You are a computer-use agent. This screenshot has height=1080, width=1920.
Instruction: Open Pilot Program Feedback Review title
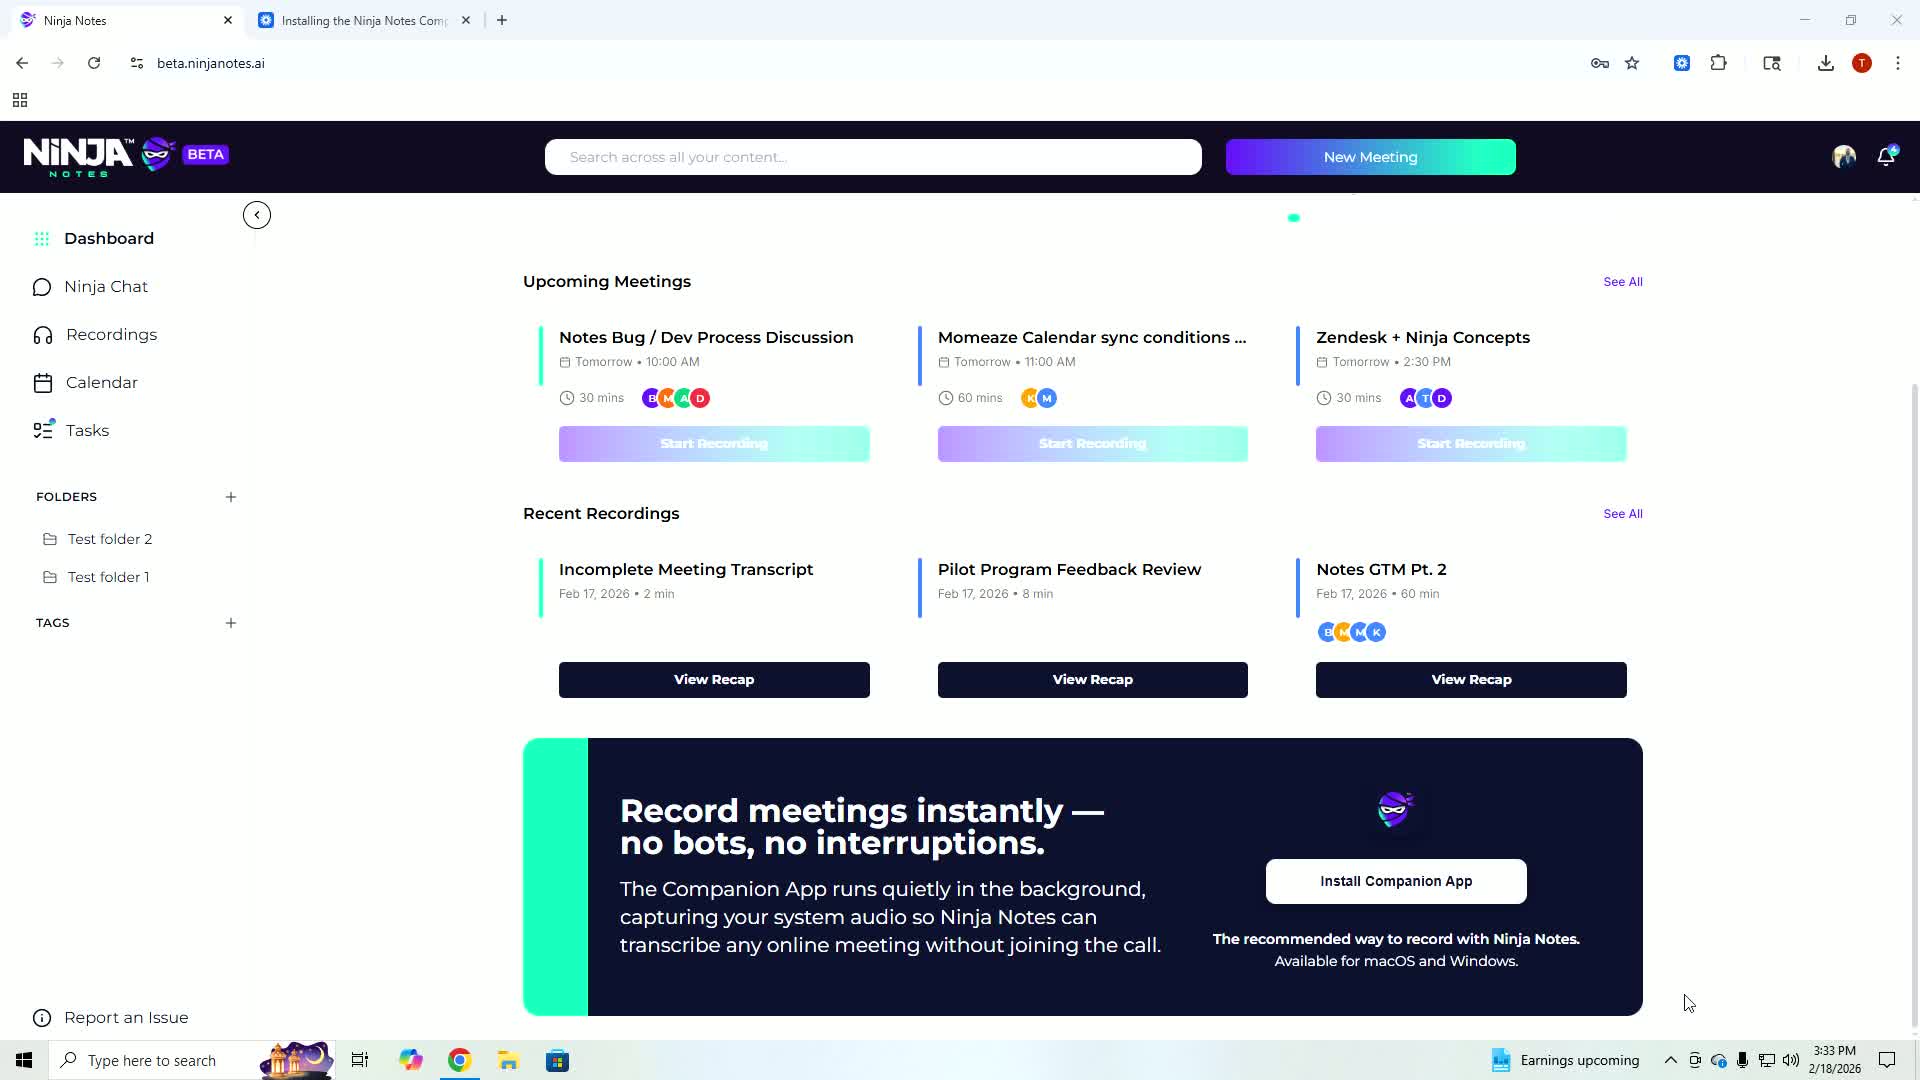1069,570
